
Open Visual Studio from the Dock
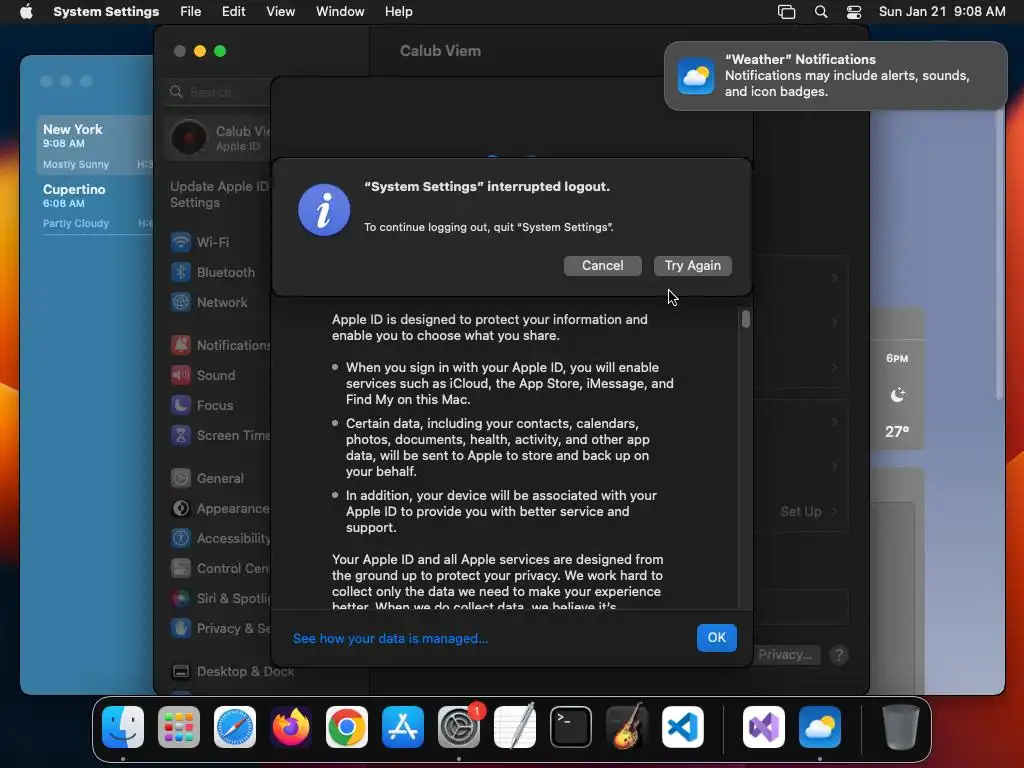[x=763, y=727]
